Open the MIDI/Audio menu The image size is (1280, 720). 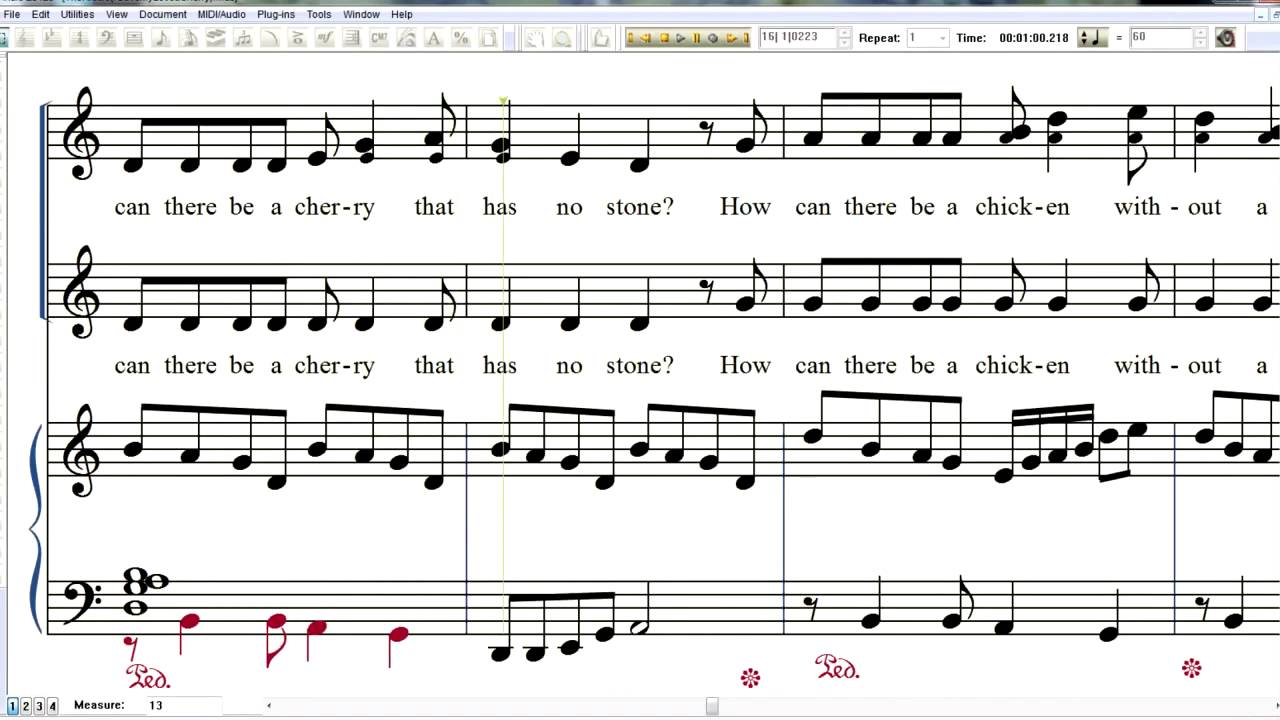tap(222, 14)
